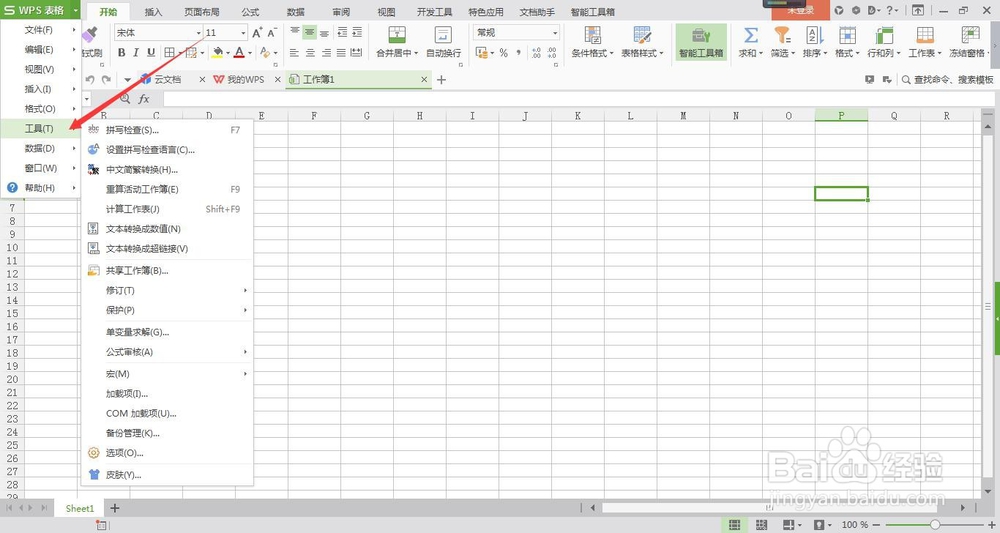Select 文本转换成数值(N) item
Viewport: 1000px width, 533px height.
pyautogui.click(x=167, y=229)
